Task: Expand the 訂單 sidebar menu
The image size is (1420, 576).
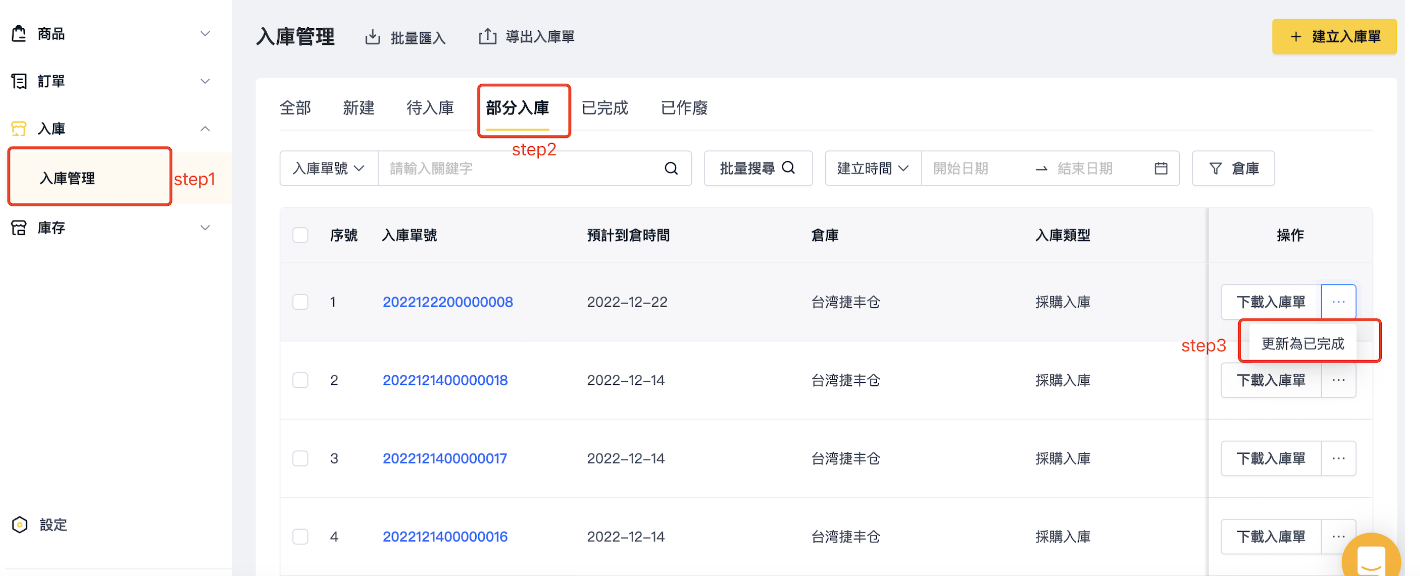Action: tap(206, 81)
